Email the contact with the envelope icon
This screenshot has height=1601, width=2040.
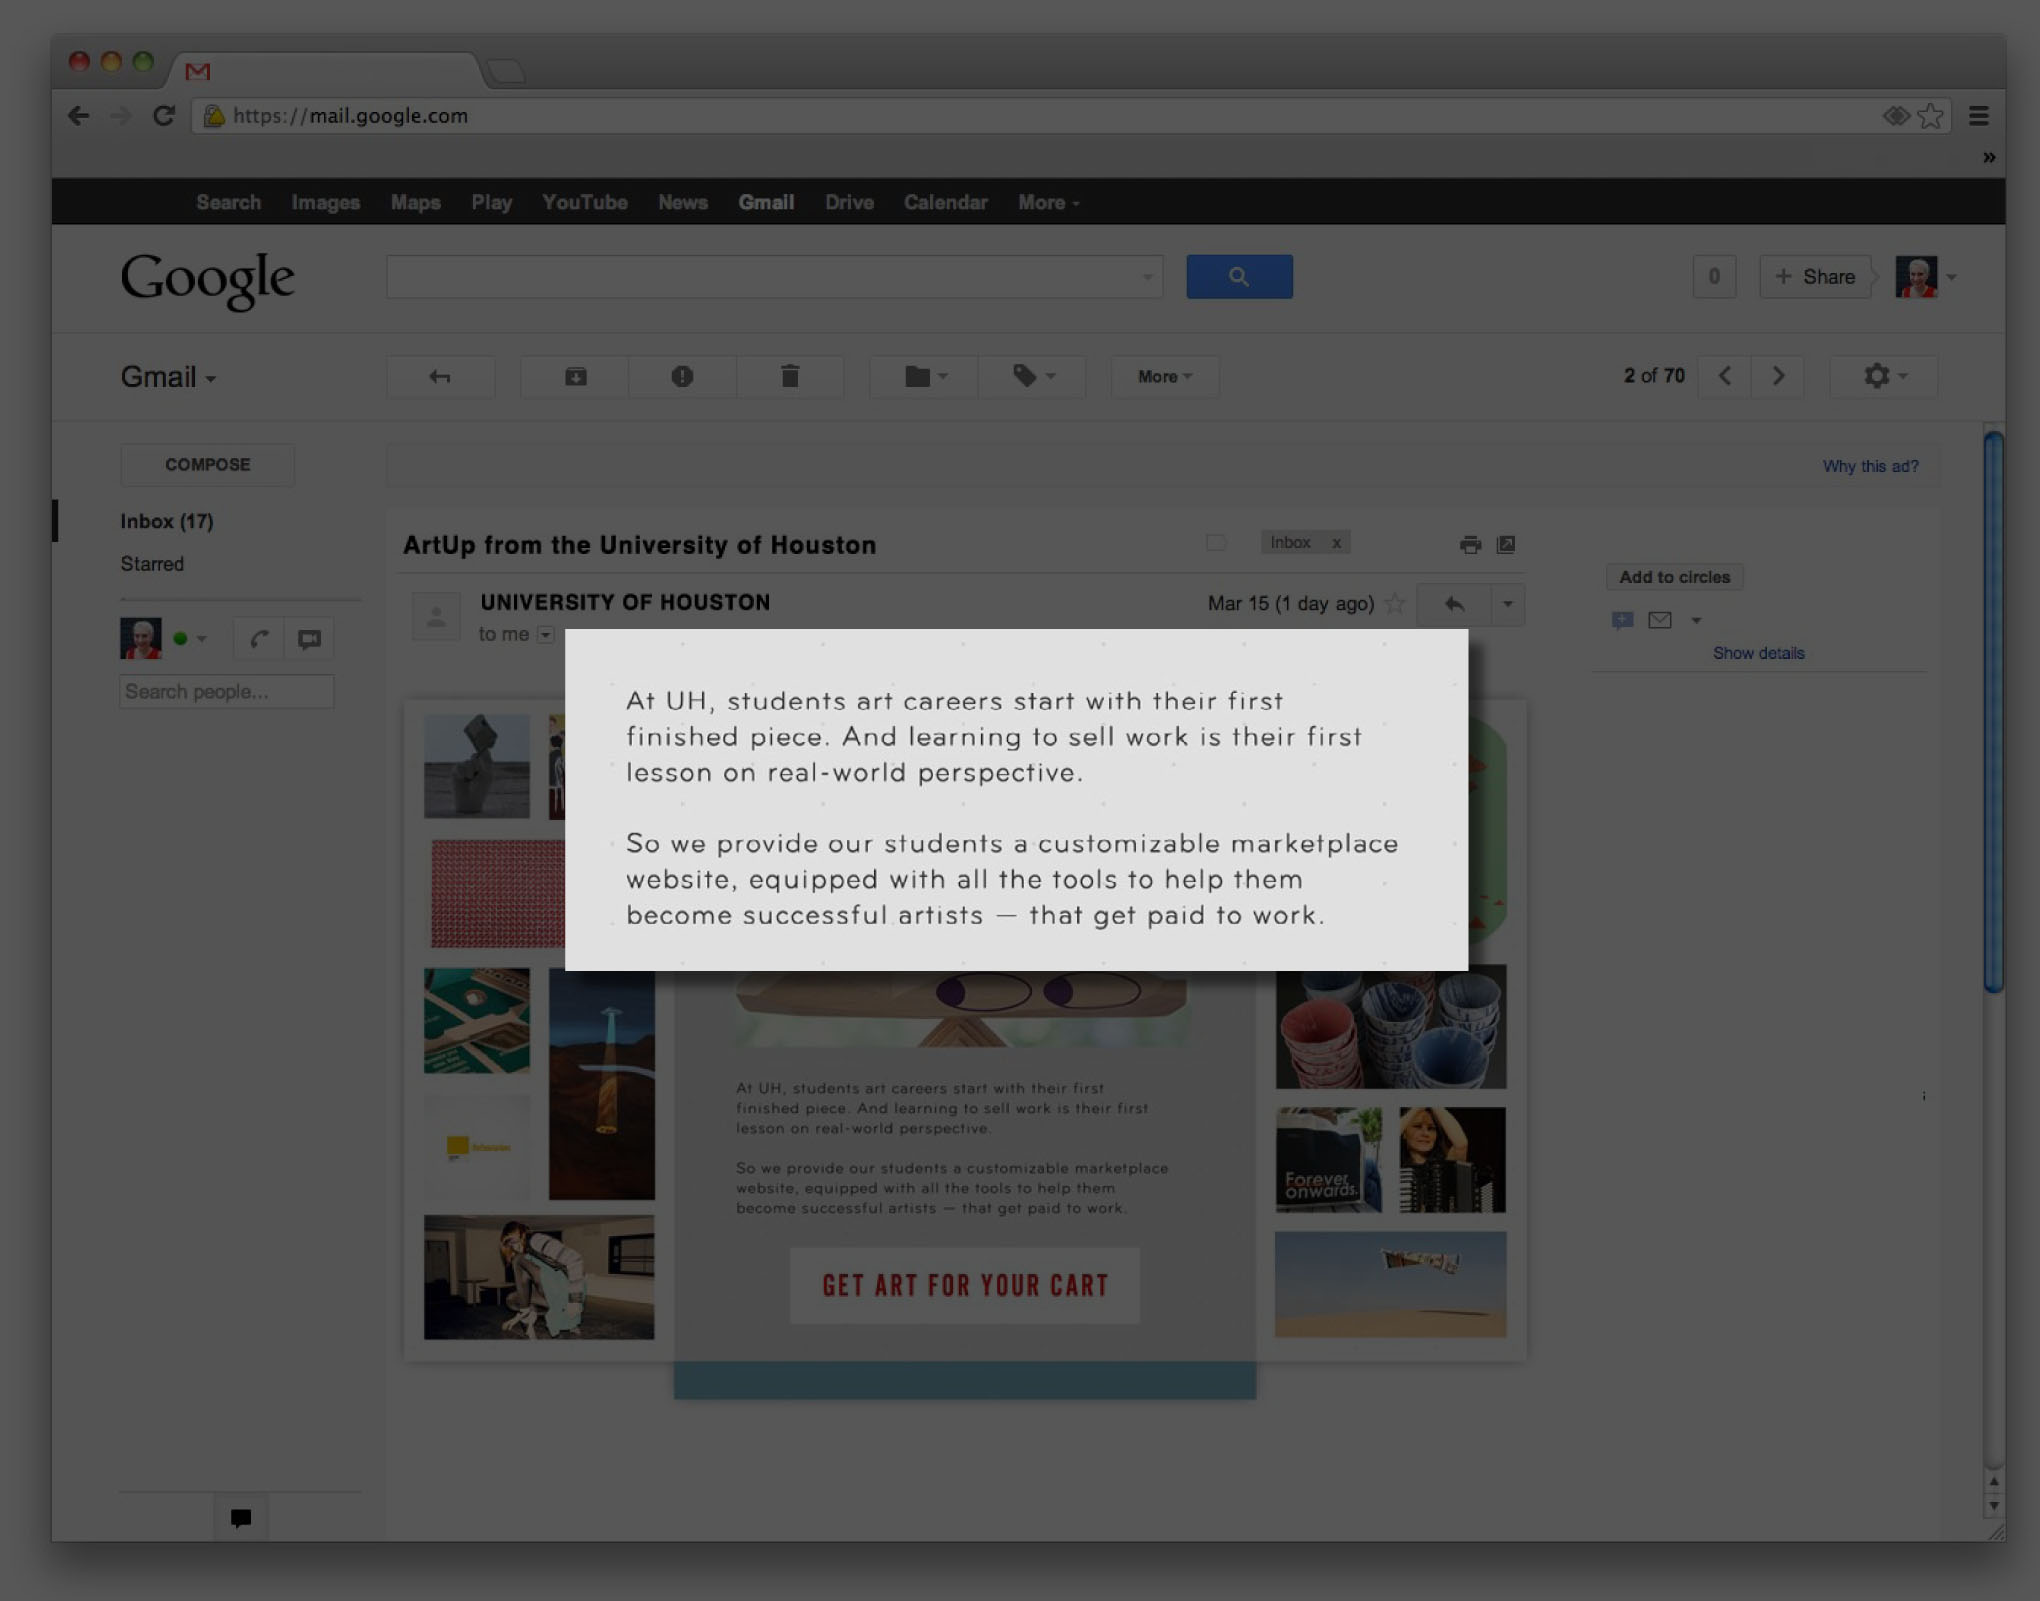click(1660, 620)
